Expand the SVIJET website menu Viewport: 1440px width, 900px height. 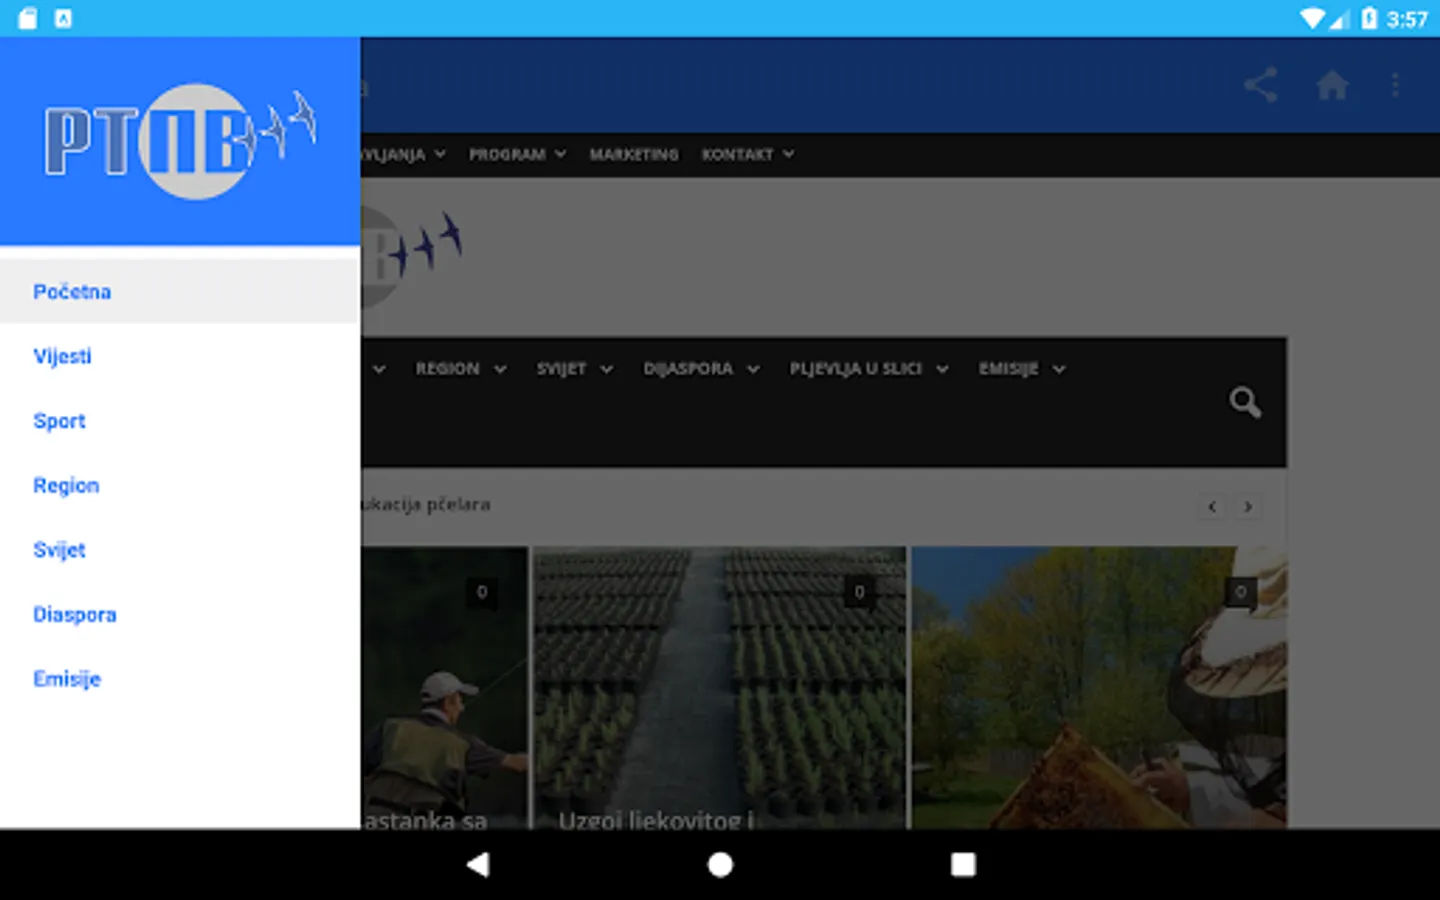pyautogui.click(x=574, y=369)
